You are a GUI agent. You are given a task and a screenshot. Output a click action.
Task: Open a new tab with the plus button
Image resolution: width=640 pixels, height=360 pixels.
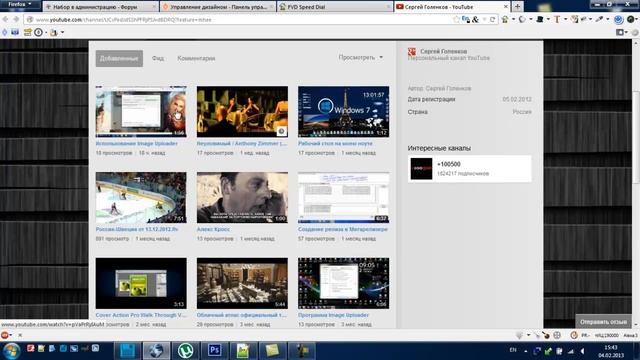(x=517, y=7)
